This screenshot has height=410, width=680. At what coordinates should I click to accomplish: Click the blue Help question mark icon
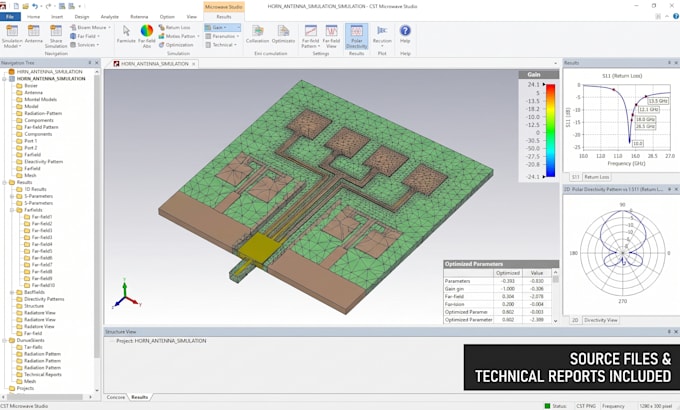point(405,30)
